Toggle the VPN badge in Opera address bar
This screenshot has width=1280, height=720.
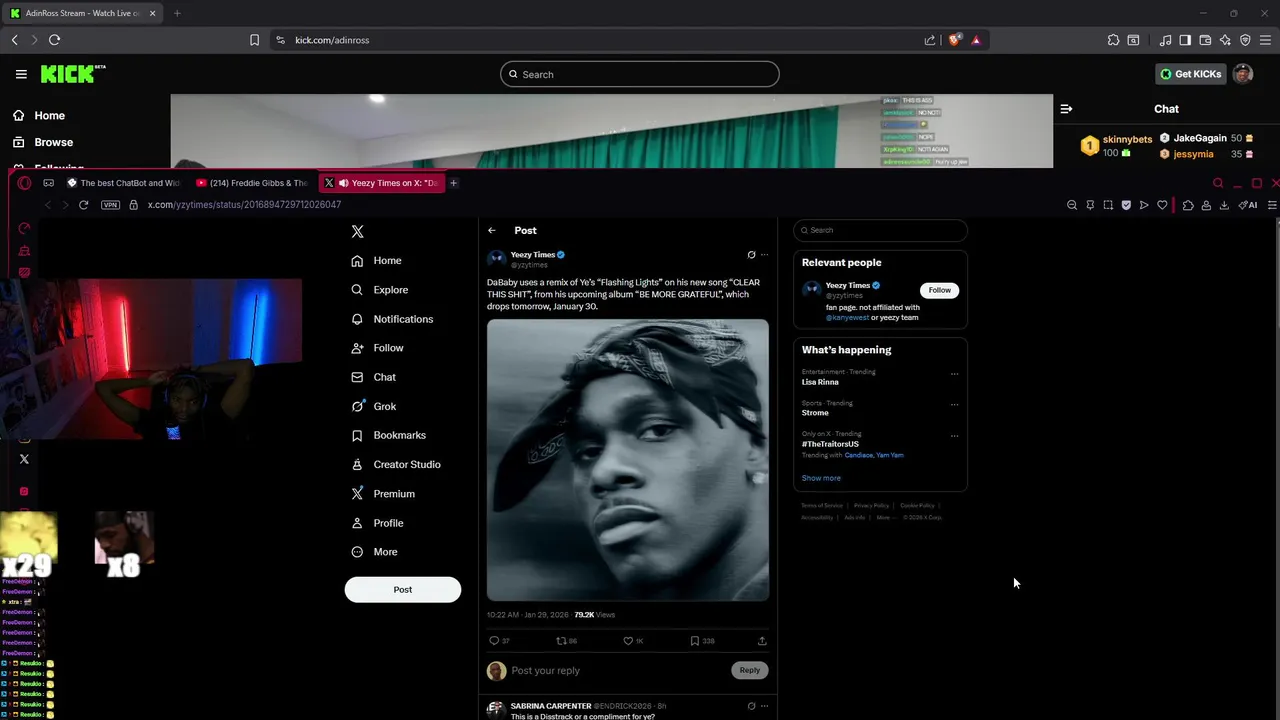tap(111, 205)
